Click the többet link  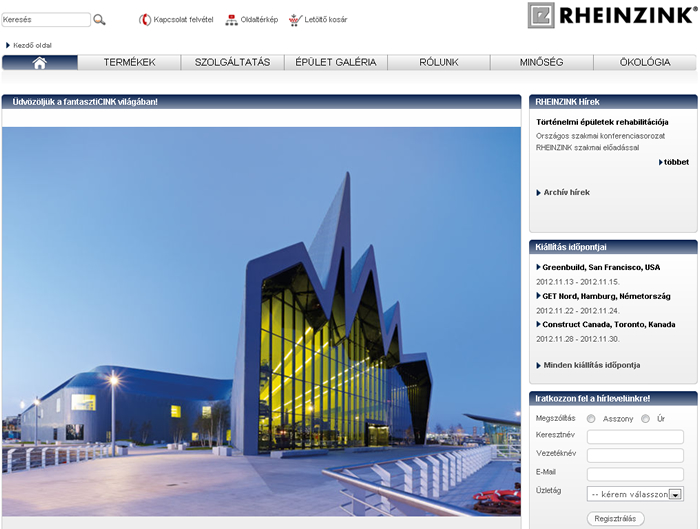(x=674, y=162)
